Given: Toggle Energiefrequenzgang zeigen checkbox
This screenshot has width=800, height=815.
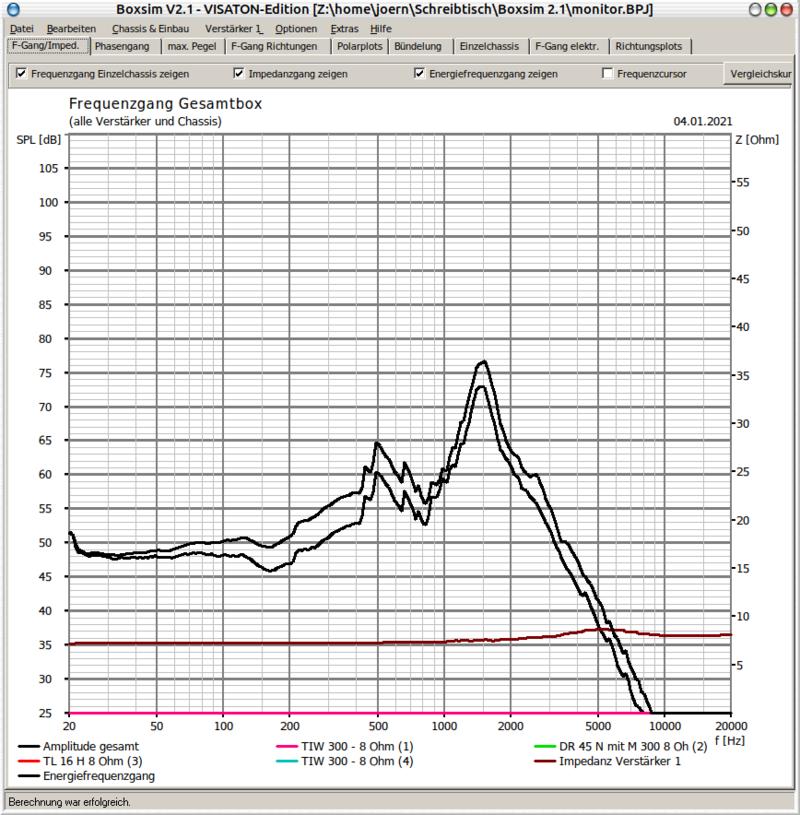Looking at the screenshot, I should 420,74.
